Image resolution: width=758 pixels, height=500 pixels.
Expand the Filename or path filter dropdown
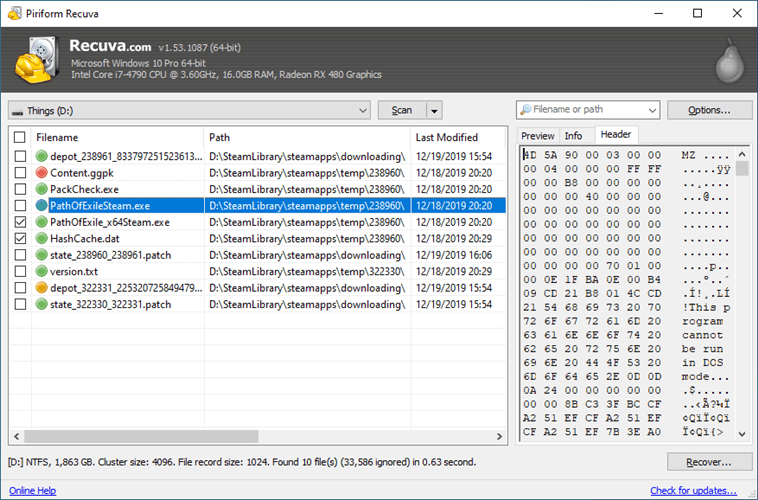[652, 110]
